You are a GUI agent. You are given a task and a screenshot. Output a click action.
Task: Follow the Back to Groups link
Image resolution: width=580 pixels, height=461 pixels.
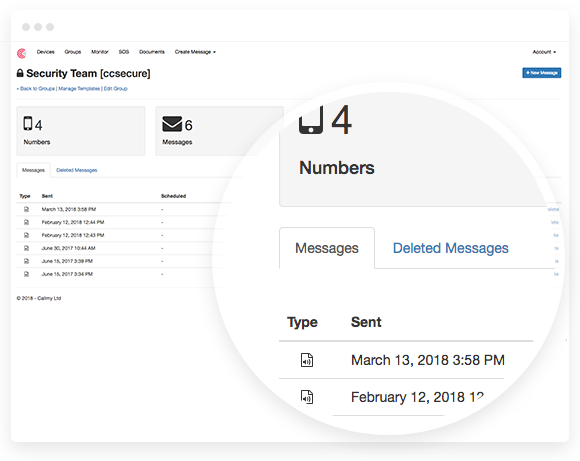pyautogui.click(x=36, y=88)
